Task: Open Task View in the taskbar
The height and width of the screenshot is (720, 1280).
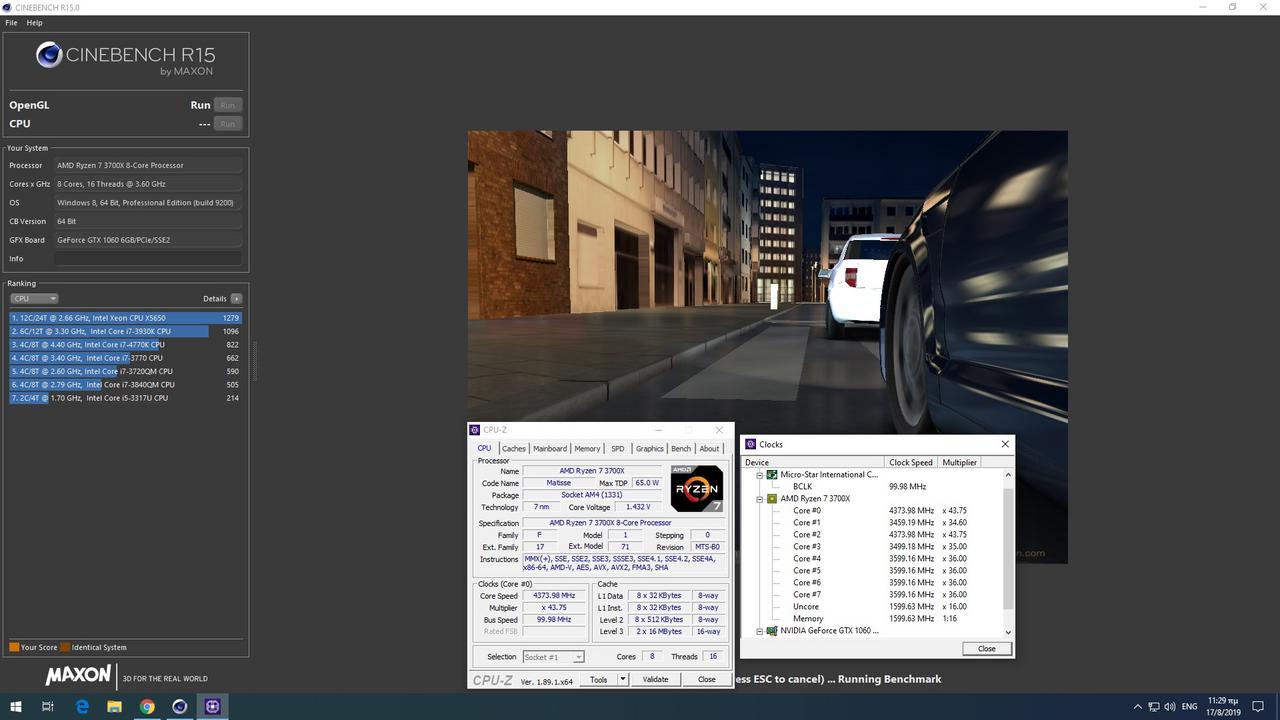Action: point(48,706)
